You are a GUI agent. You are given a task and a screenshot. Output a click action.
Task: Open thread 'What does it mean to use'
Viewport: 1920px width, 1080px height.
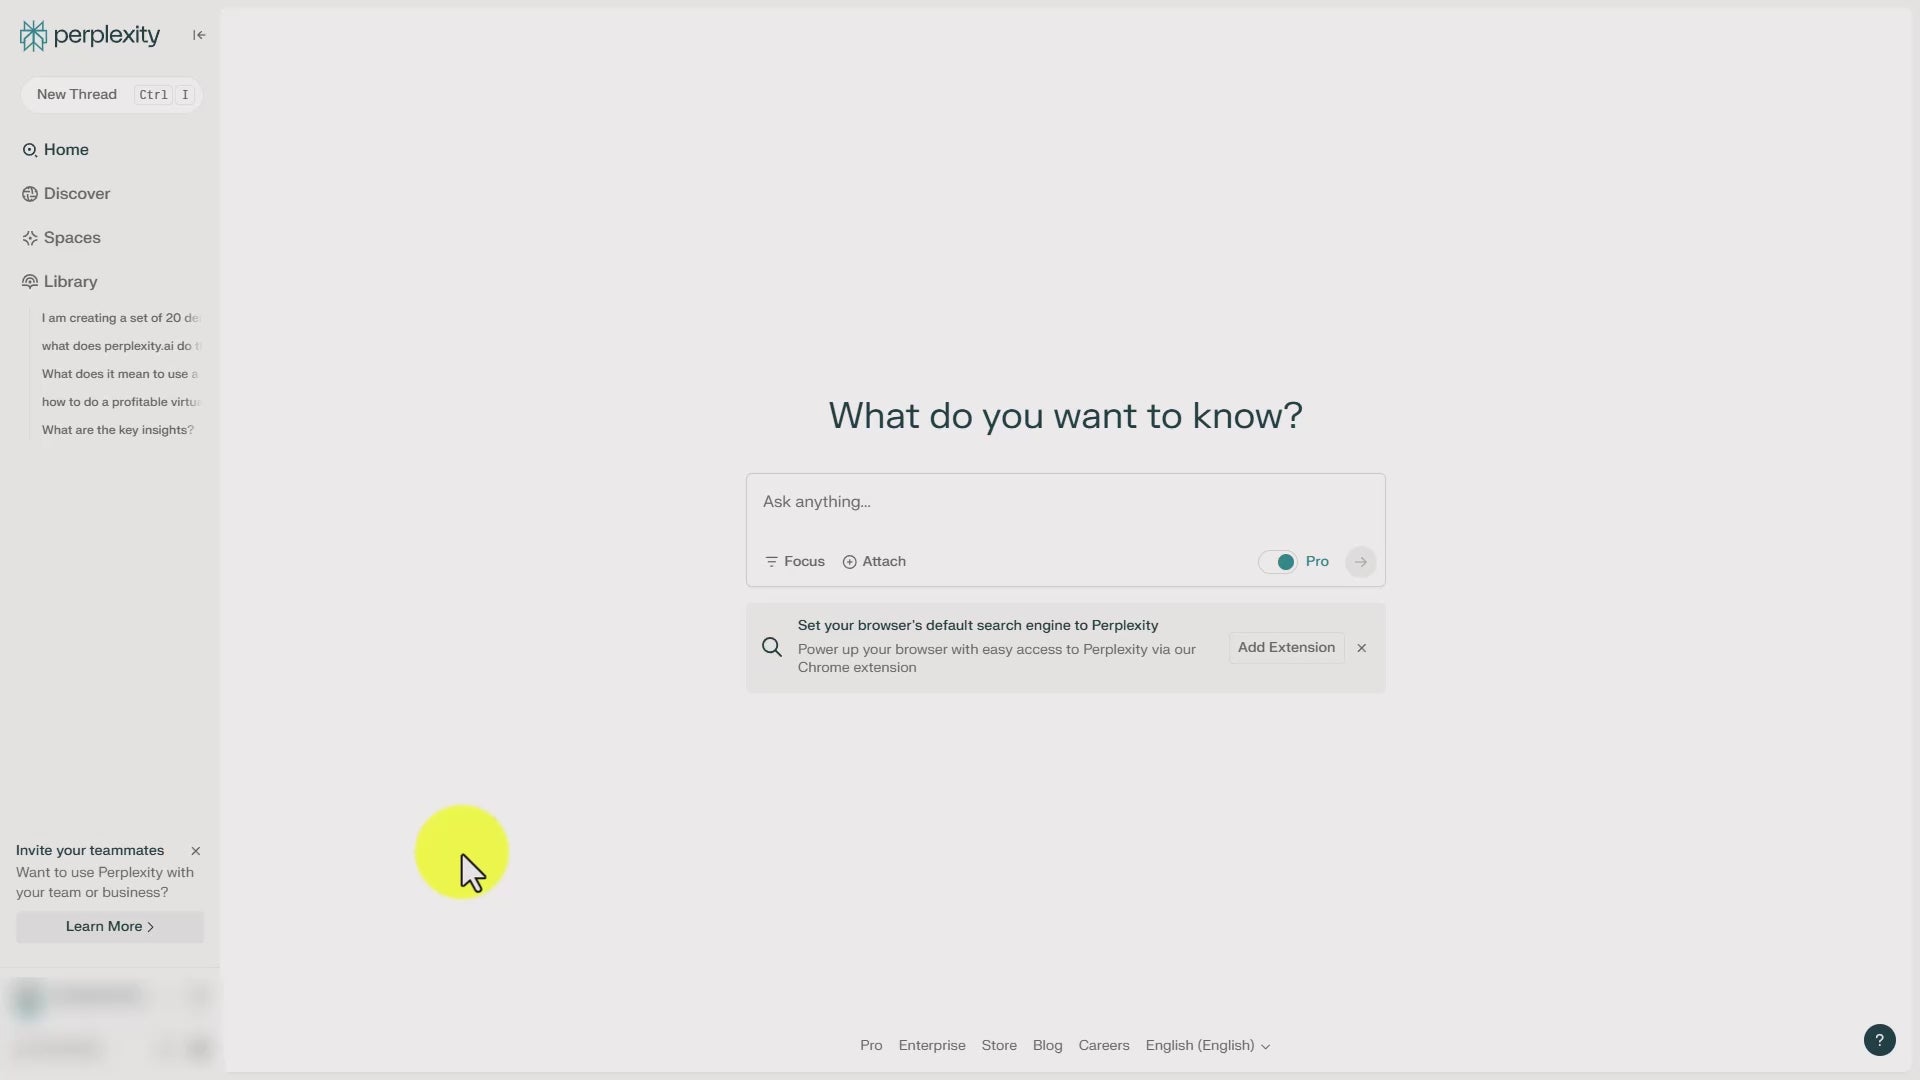[121, 374]
